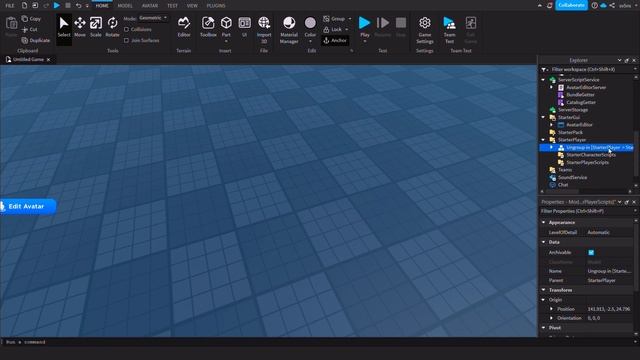Click the Cut scissors icon

tap(25, 29)
